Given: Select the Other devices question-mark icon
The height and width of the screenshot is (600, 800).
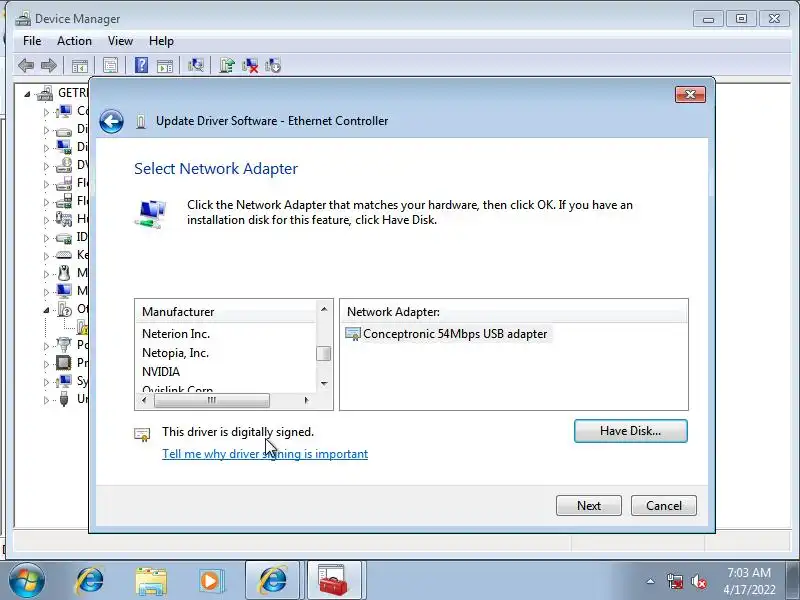Looking at the screenshot, I should coord(64,309).
